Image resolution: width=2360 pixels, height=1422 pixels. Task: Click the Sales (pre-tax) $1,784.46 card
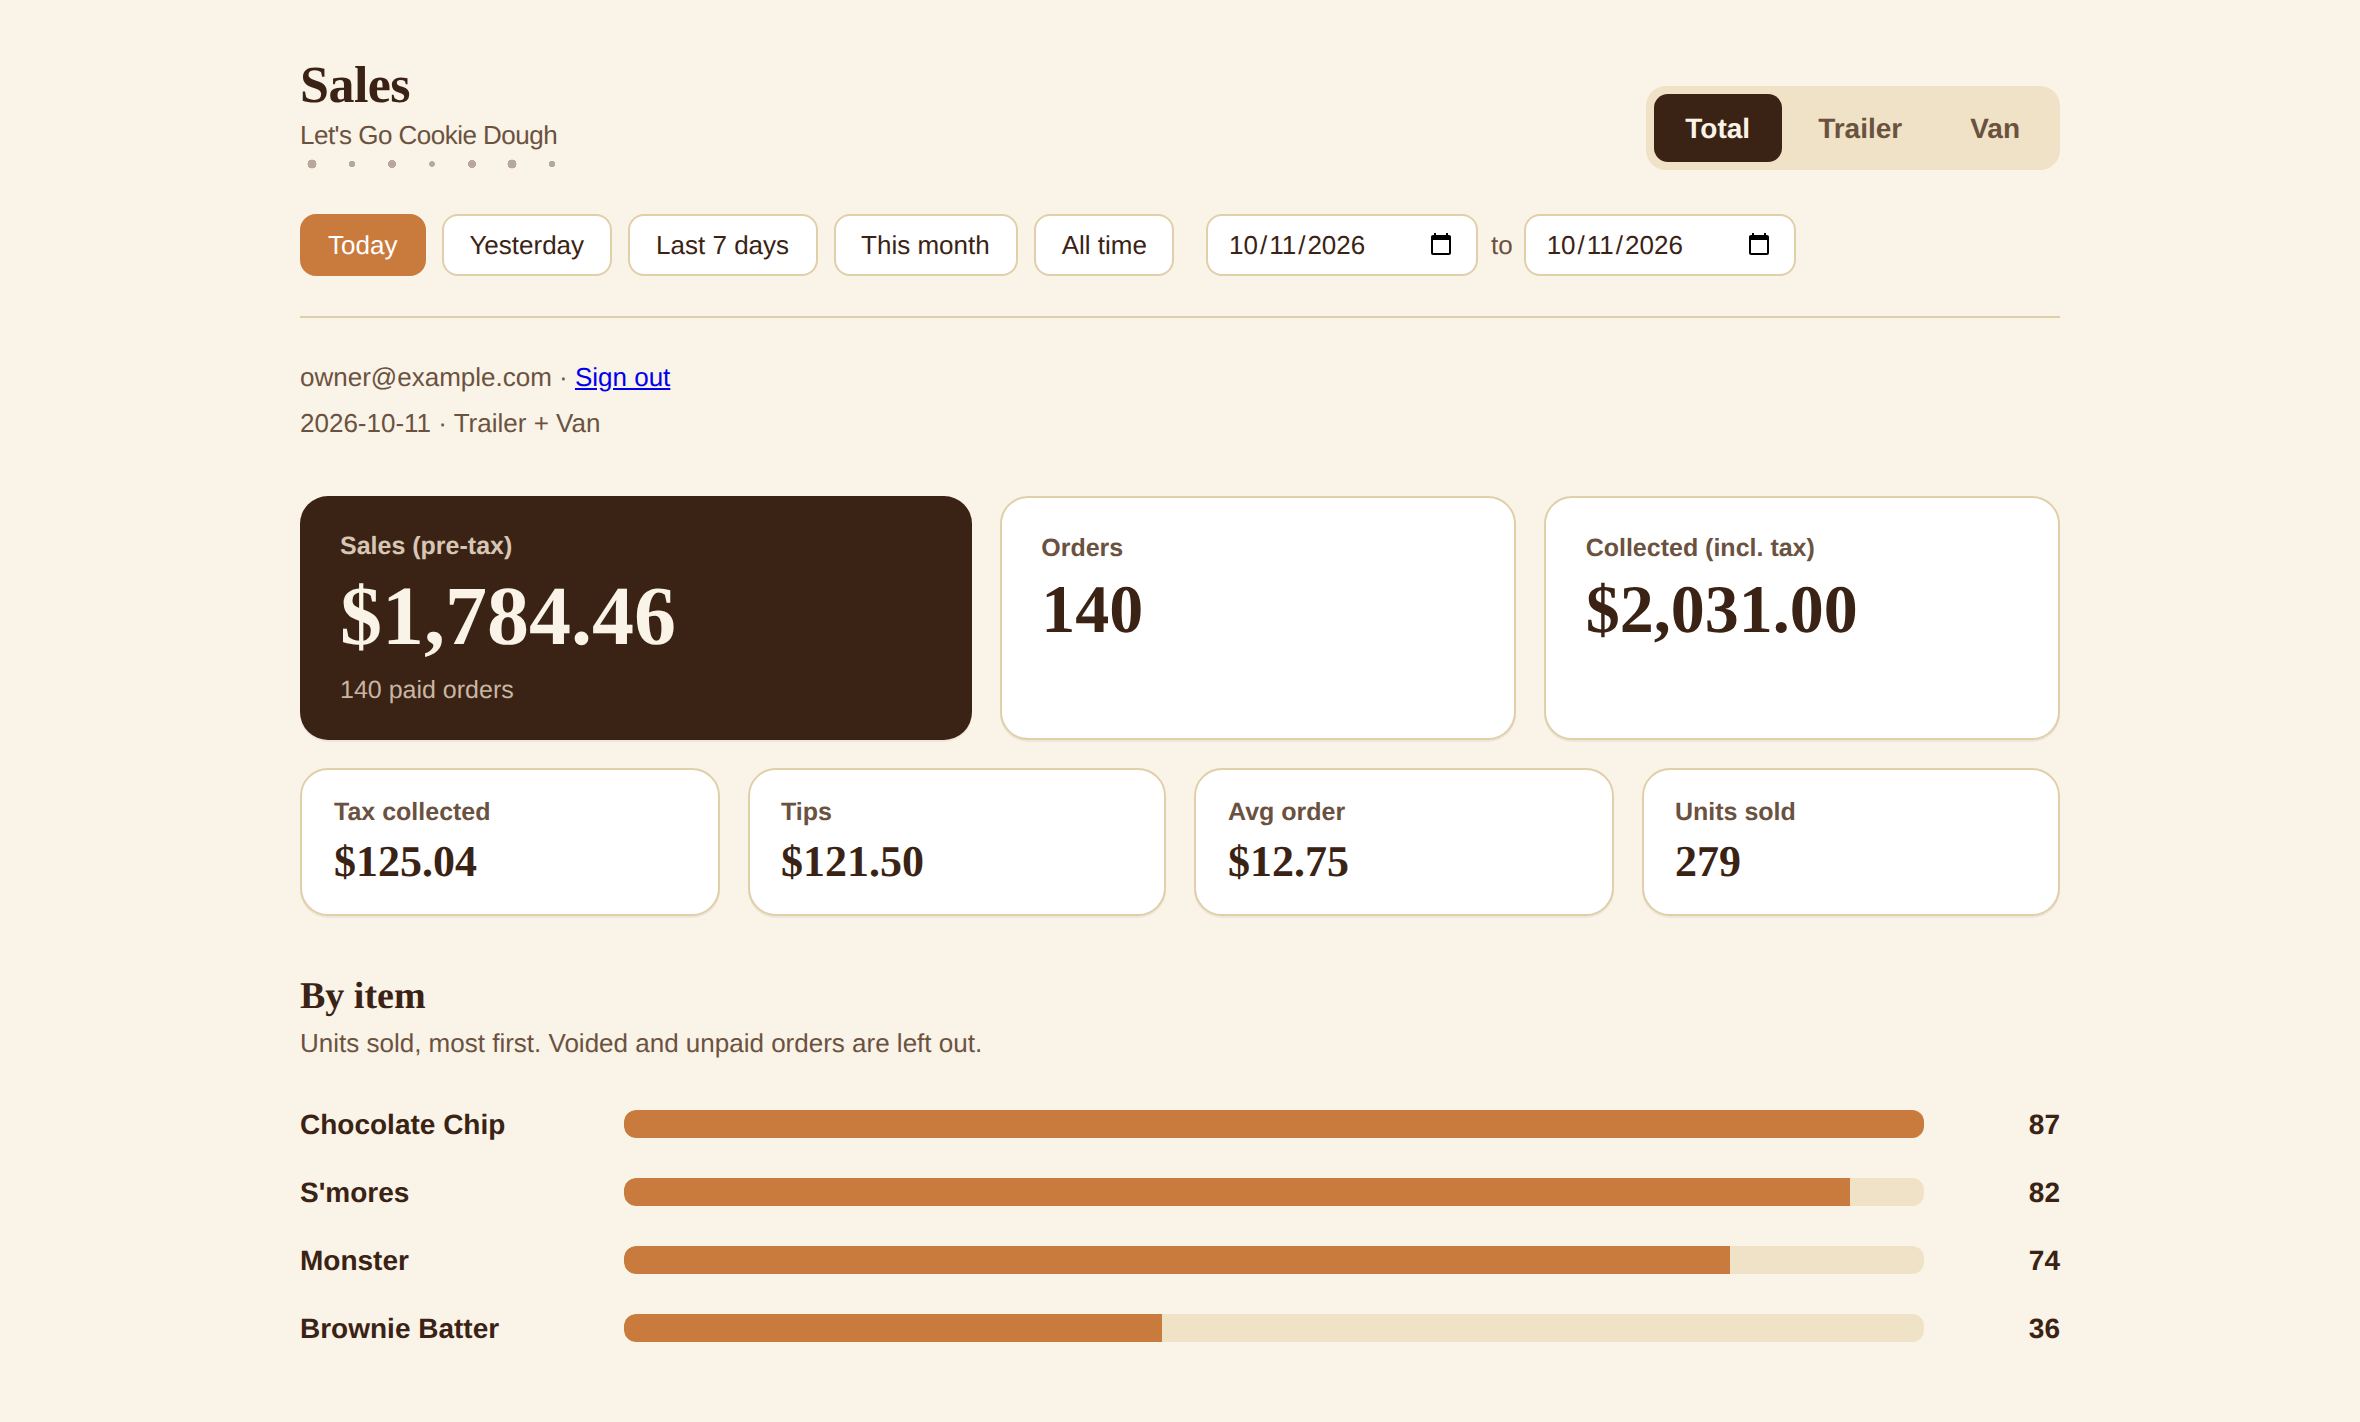[x=636, y=618]
